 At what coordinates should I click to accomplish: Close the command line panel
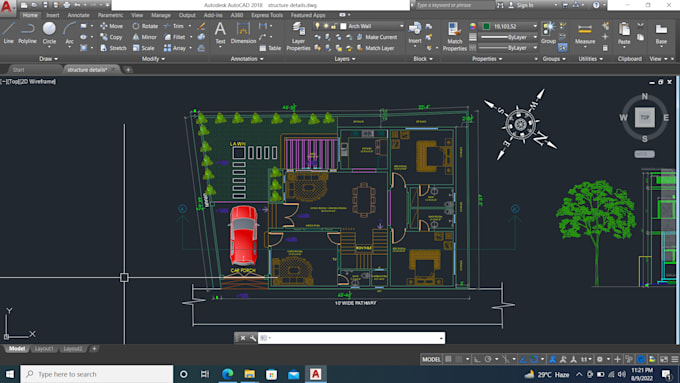click(243, 338)
